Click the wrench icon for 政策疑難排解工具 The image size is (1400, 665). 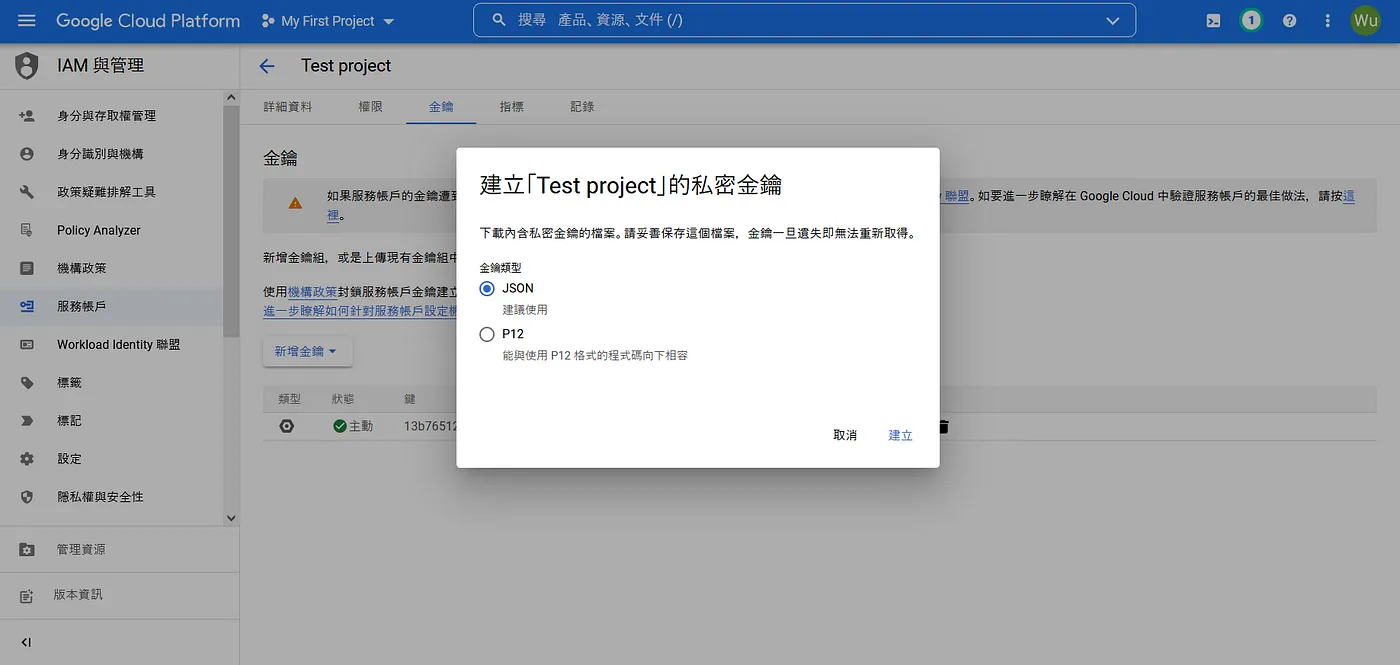coord(27,192)
